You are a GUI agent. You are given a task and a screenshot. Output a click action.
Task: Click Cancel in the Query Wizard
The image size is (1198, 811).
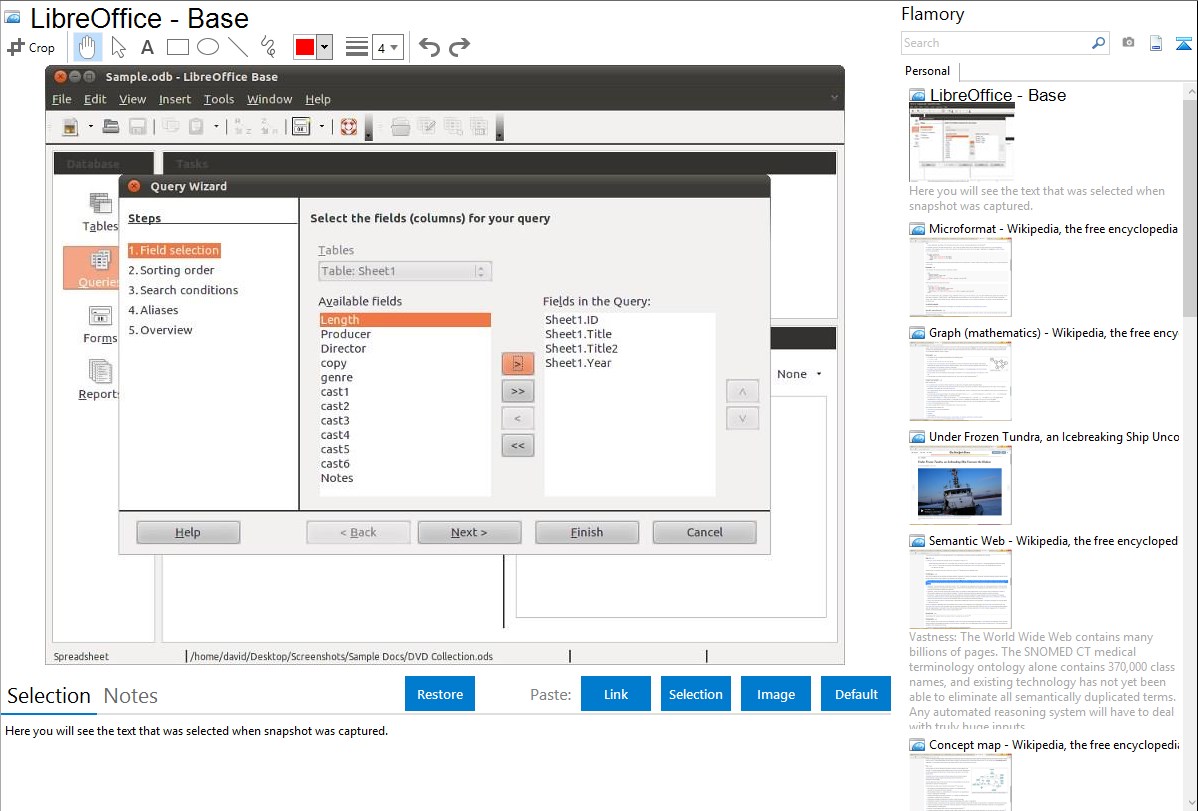pyautogui.click(x=704, y=532)
